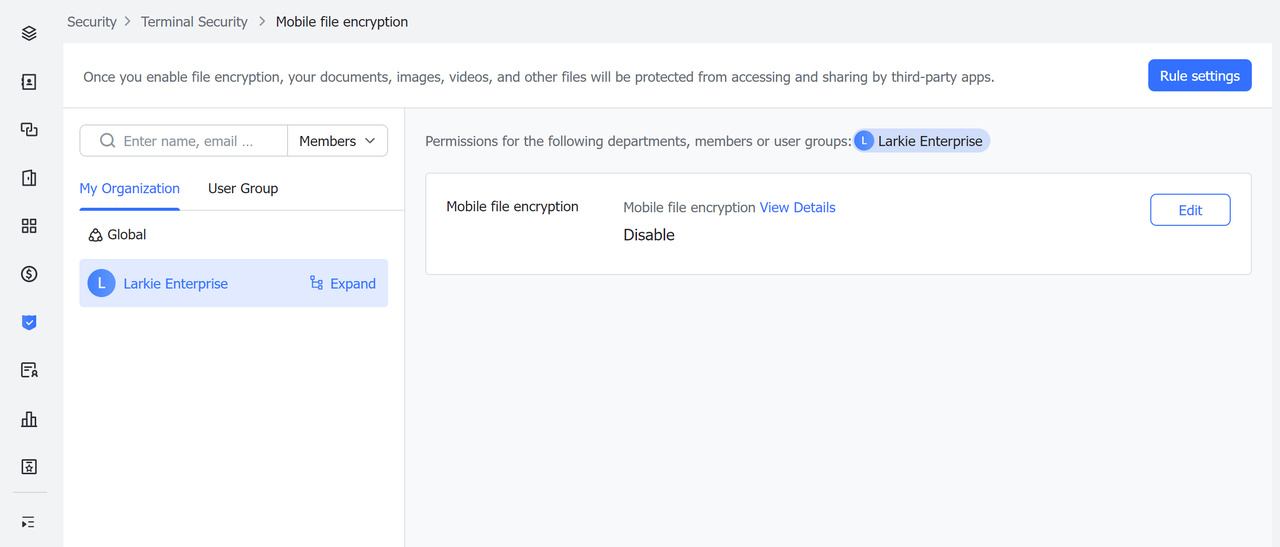Open the Members dropdown beside search
This screenshot has width=1280, height=547.
337,141
